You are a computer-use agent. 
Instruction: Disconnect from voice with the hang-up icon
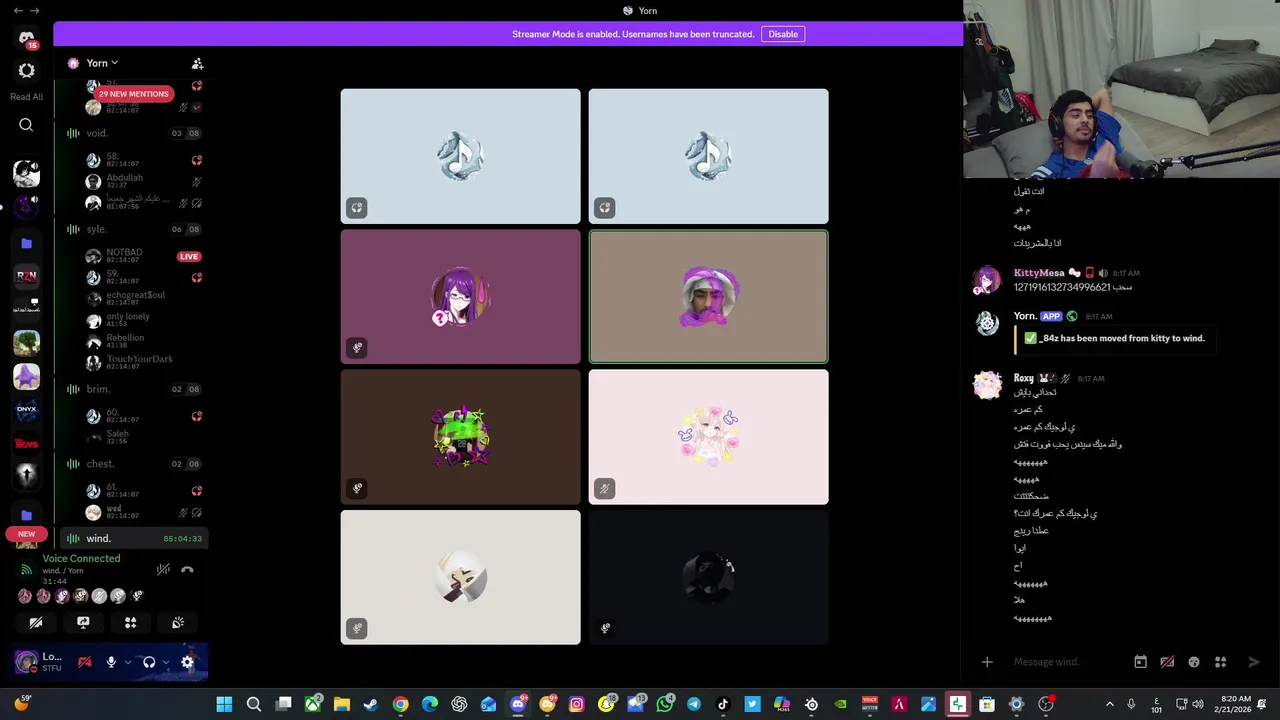point(187,569)
